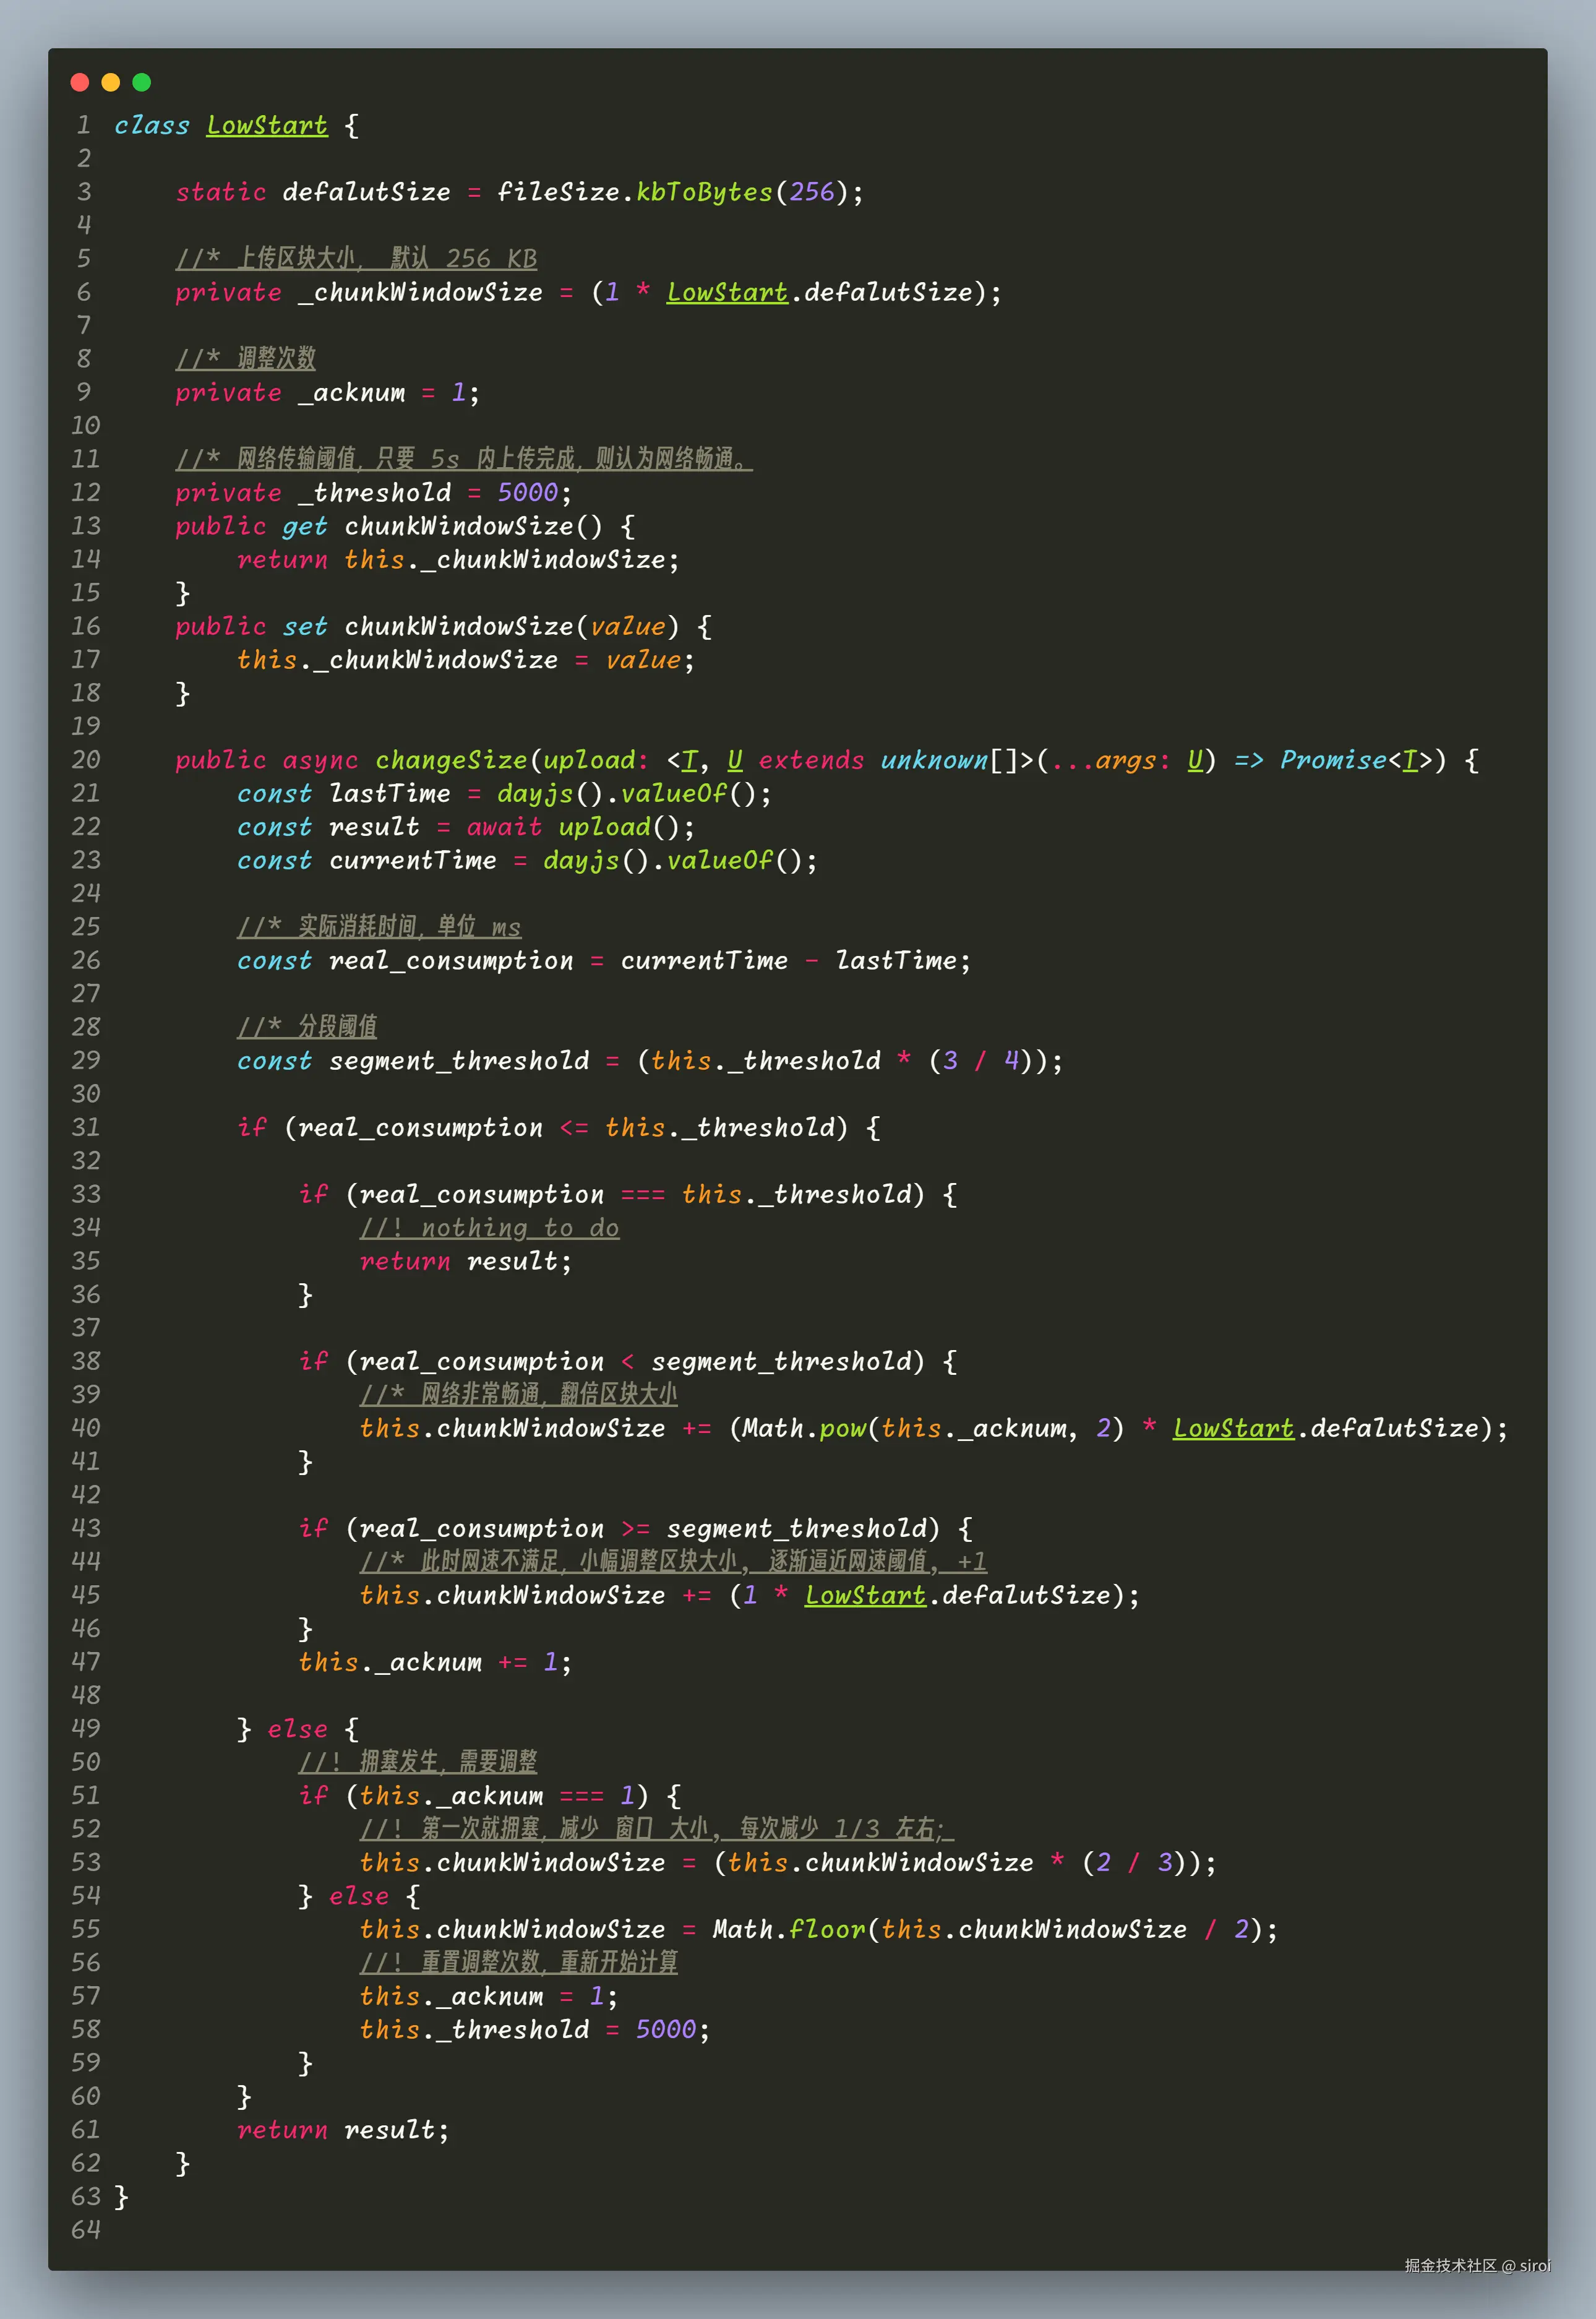
Task: Click the 5000 value on line 12
Action: (528, 493)
